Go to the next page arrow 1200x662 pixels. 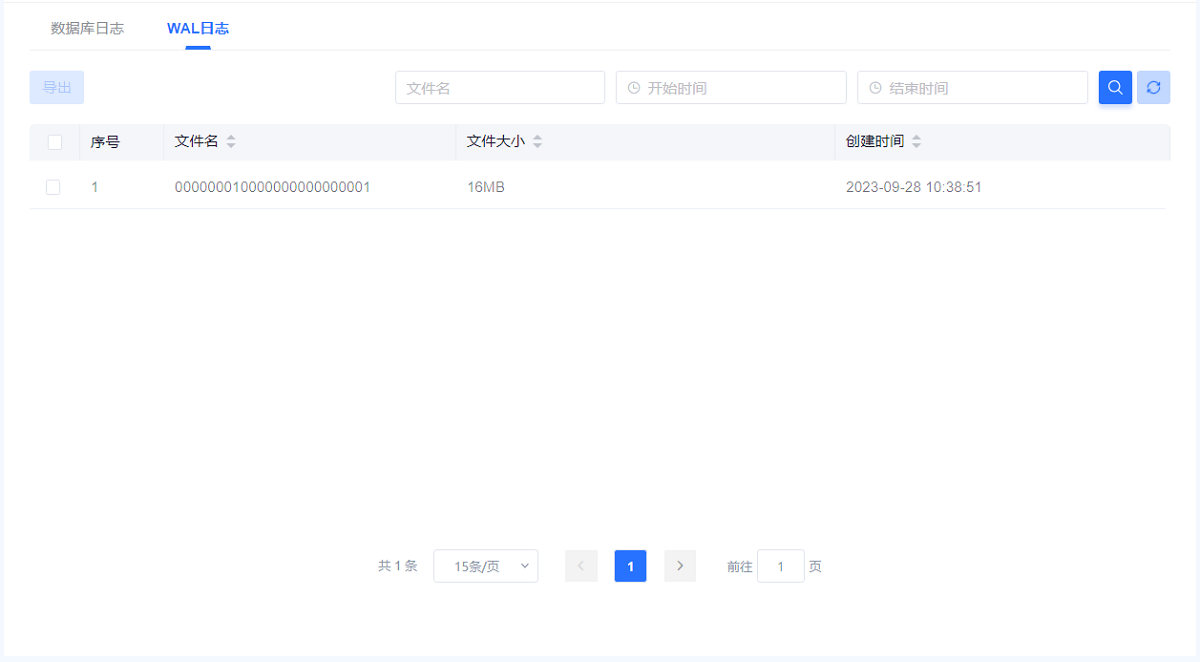[680, 566]
